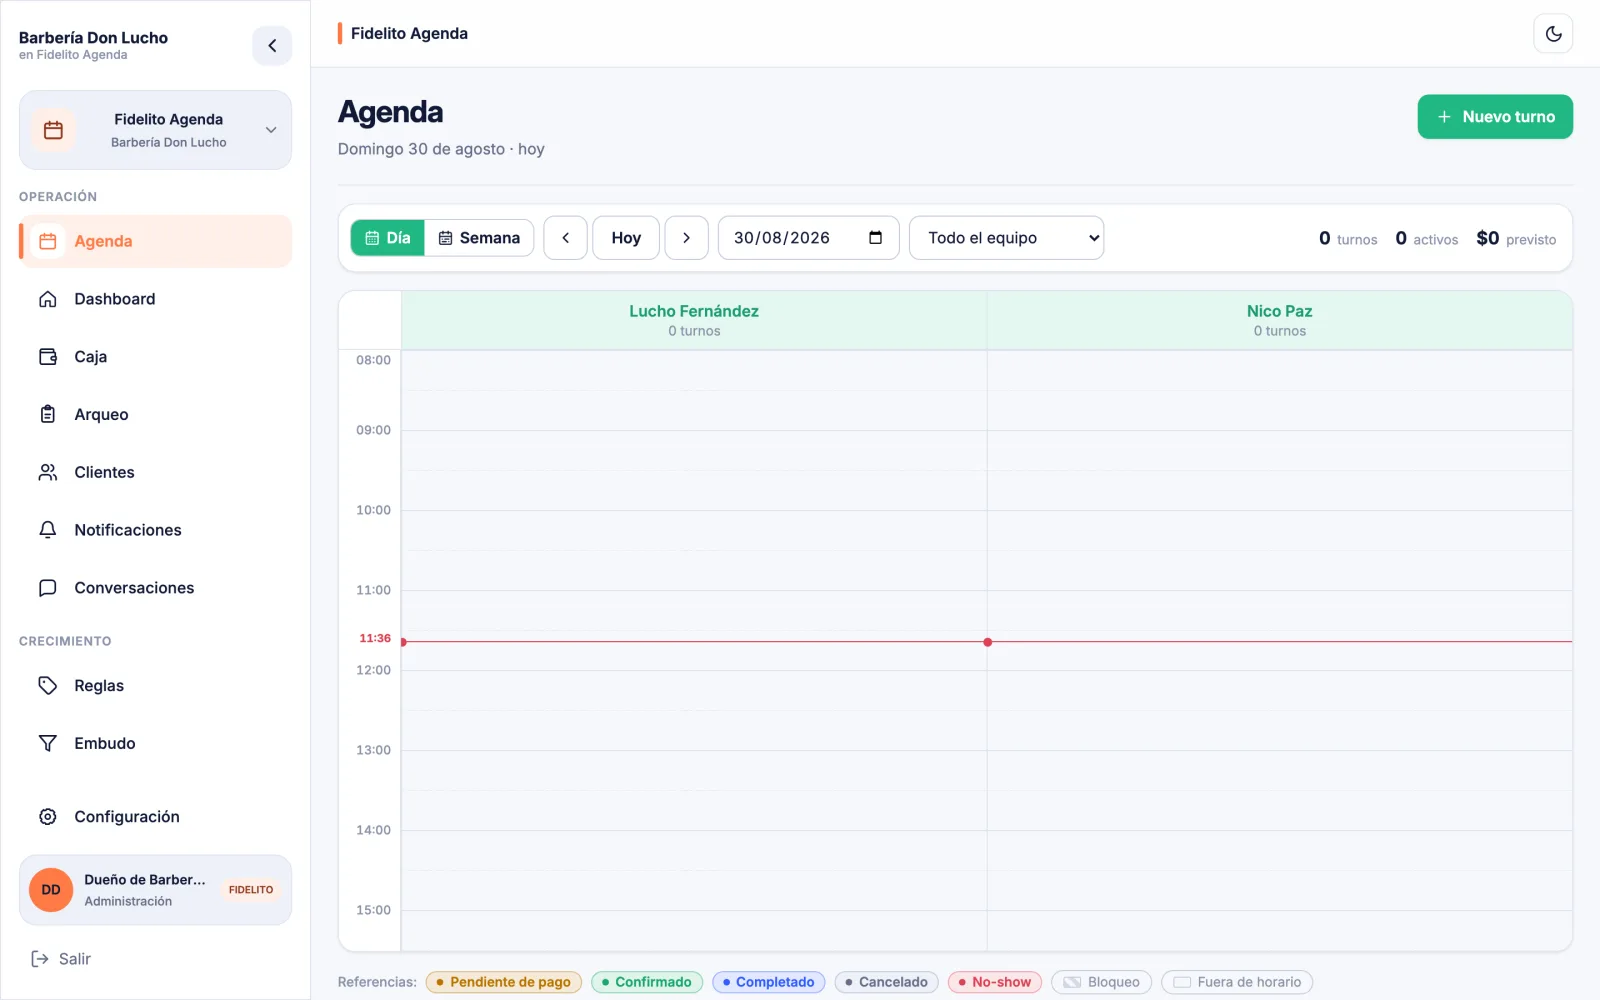Open the Dueño de Barber... user profile card

(x=155, y=890)
